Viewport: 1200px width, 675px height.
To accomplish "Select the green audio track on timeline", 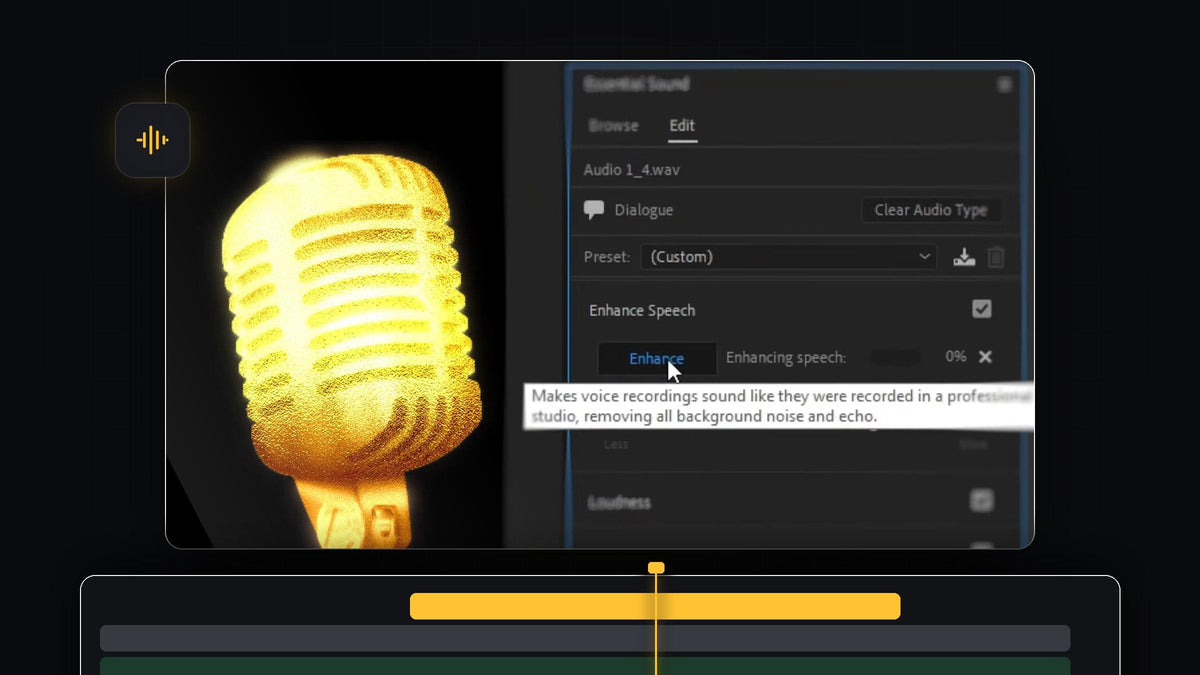I will click(585, 666).
